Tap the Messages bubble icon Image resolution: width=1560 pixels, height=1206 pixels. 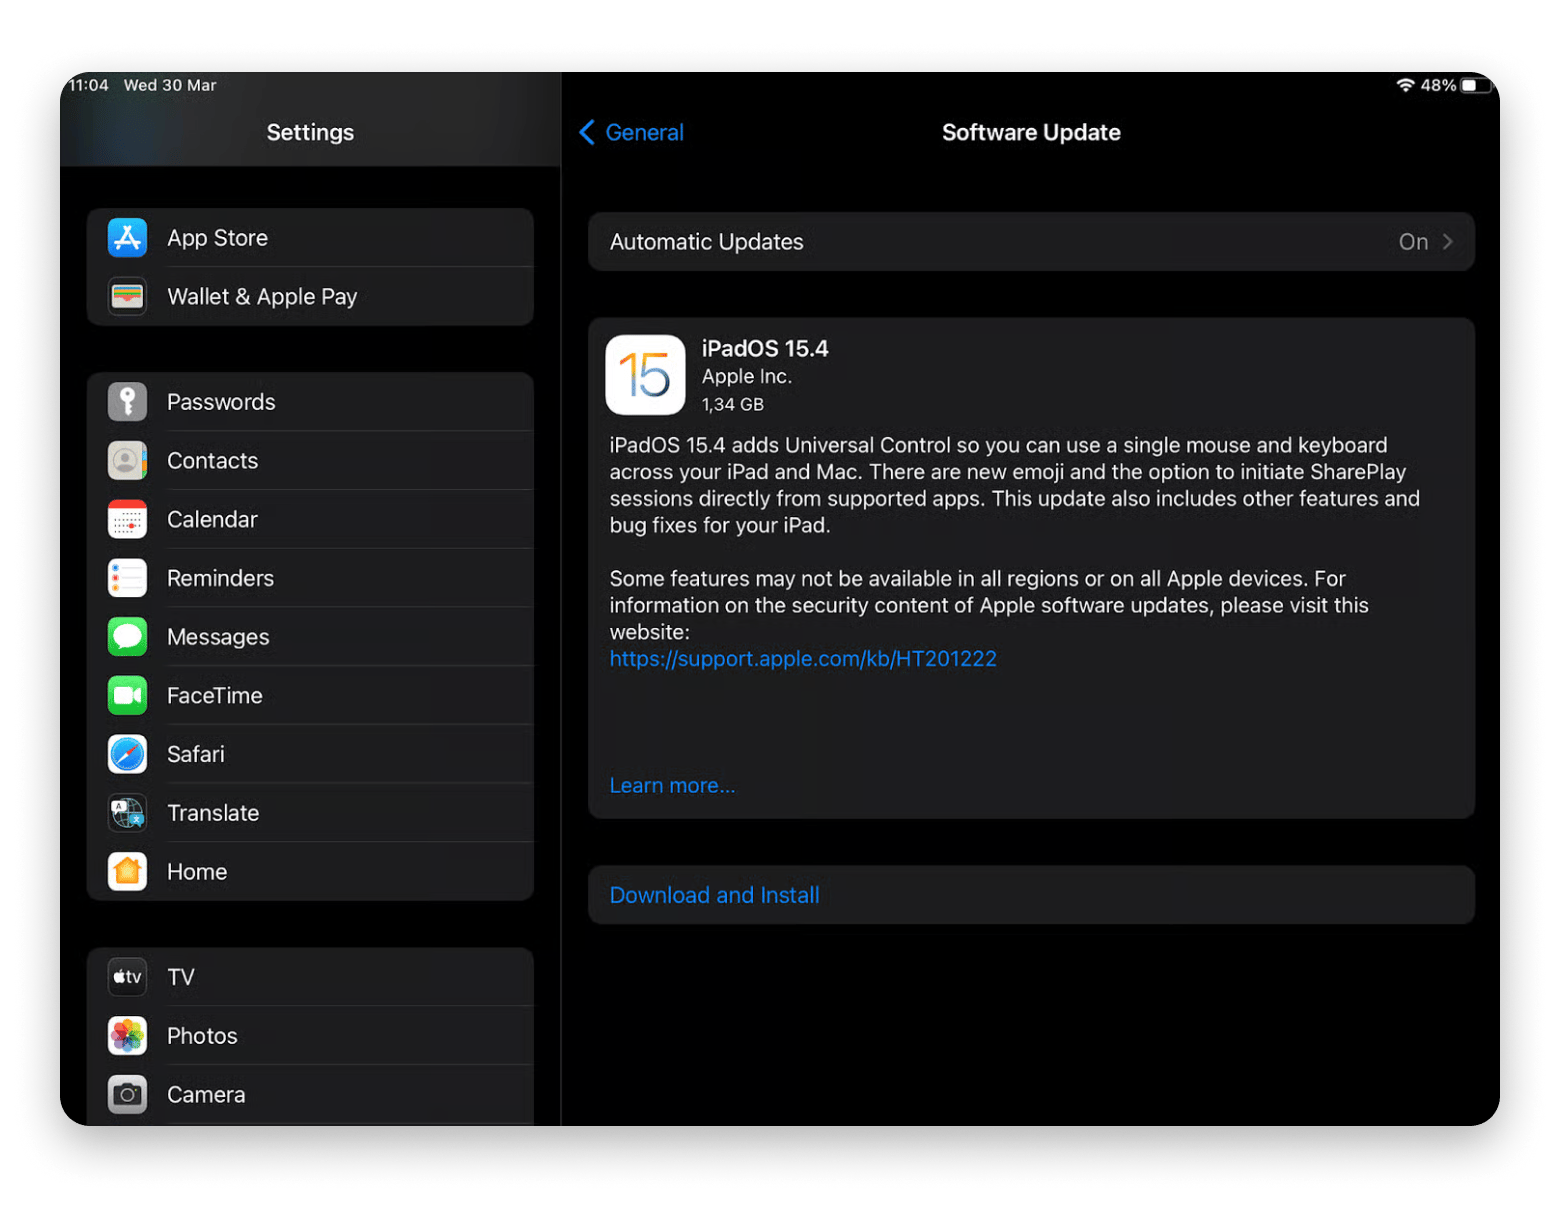(127, 637)
